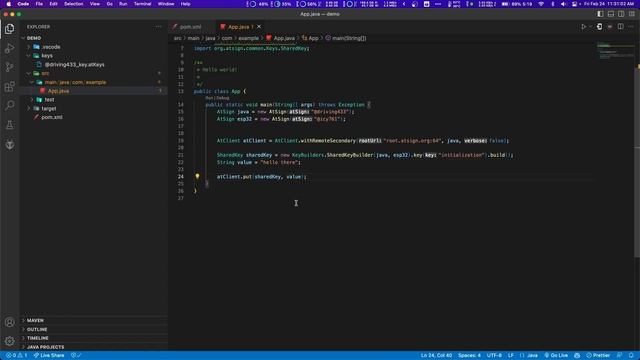This screenshot has height=360, width=640.
Task: Click the white hexagon editor toolbar icon
Action: (x=600, y=27)
